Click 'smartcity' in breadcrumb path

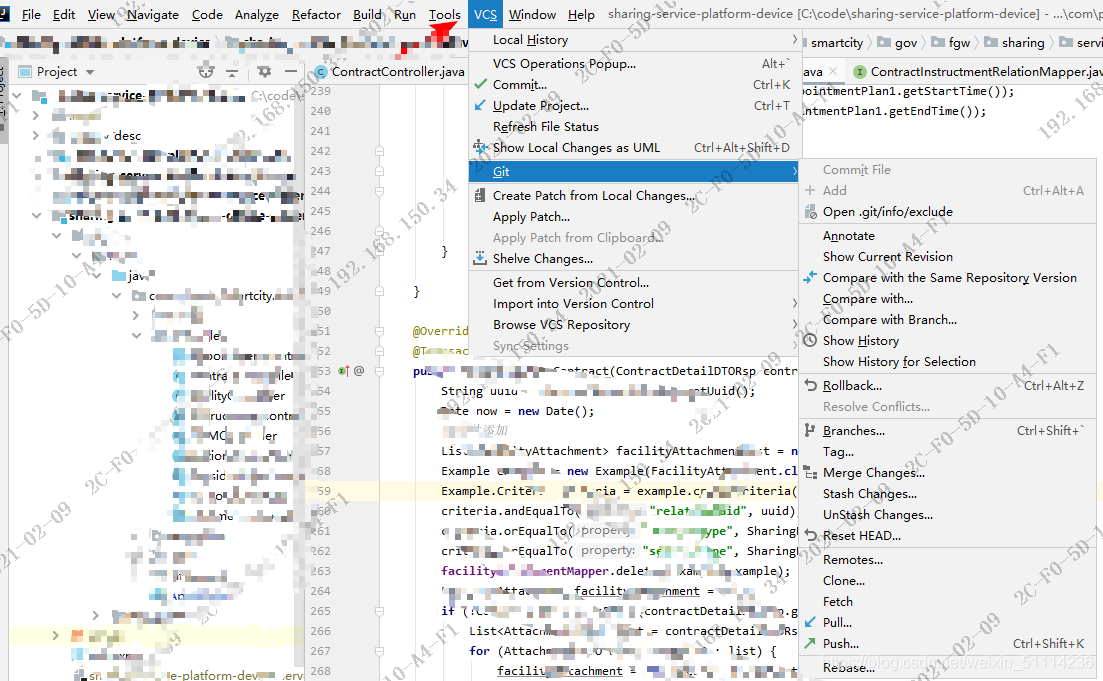pyautogui.click(x=836, y=43)
